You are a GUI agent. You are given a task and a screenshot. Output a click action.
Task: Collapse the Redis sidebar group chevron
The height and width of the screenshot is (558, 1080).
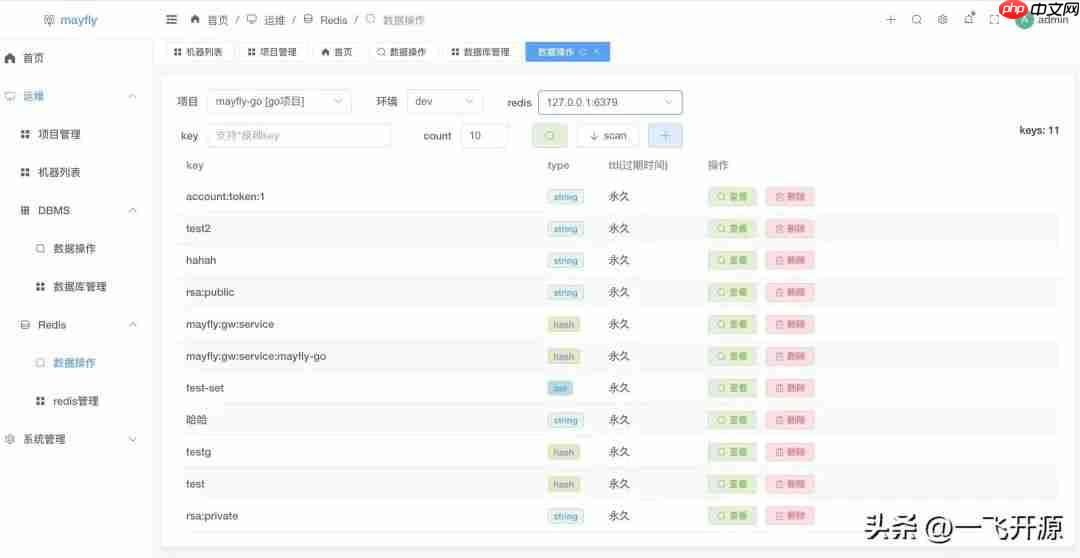click(133, 324)
